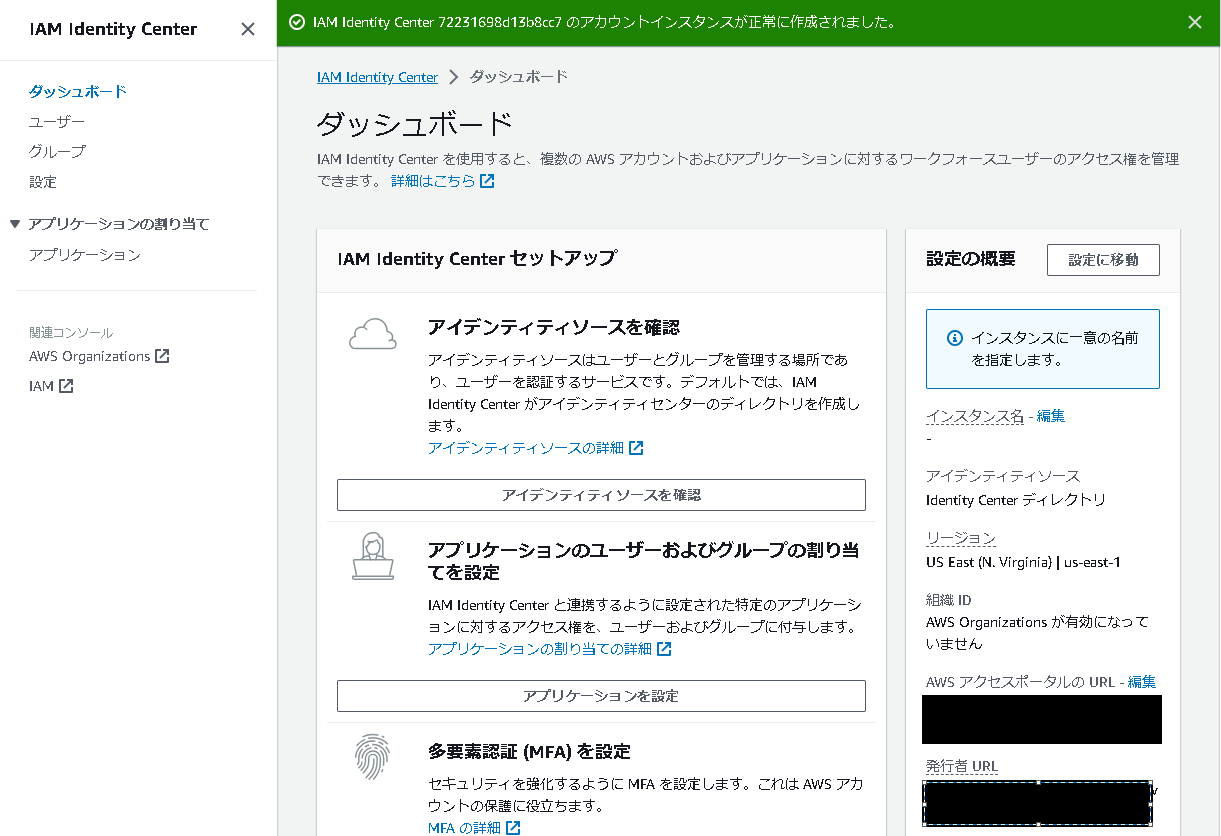Collapse the アプリケーションの割り当て section triangle
Viewport: 1221px width, 836px height.
tap(15, 224)
